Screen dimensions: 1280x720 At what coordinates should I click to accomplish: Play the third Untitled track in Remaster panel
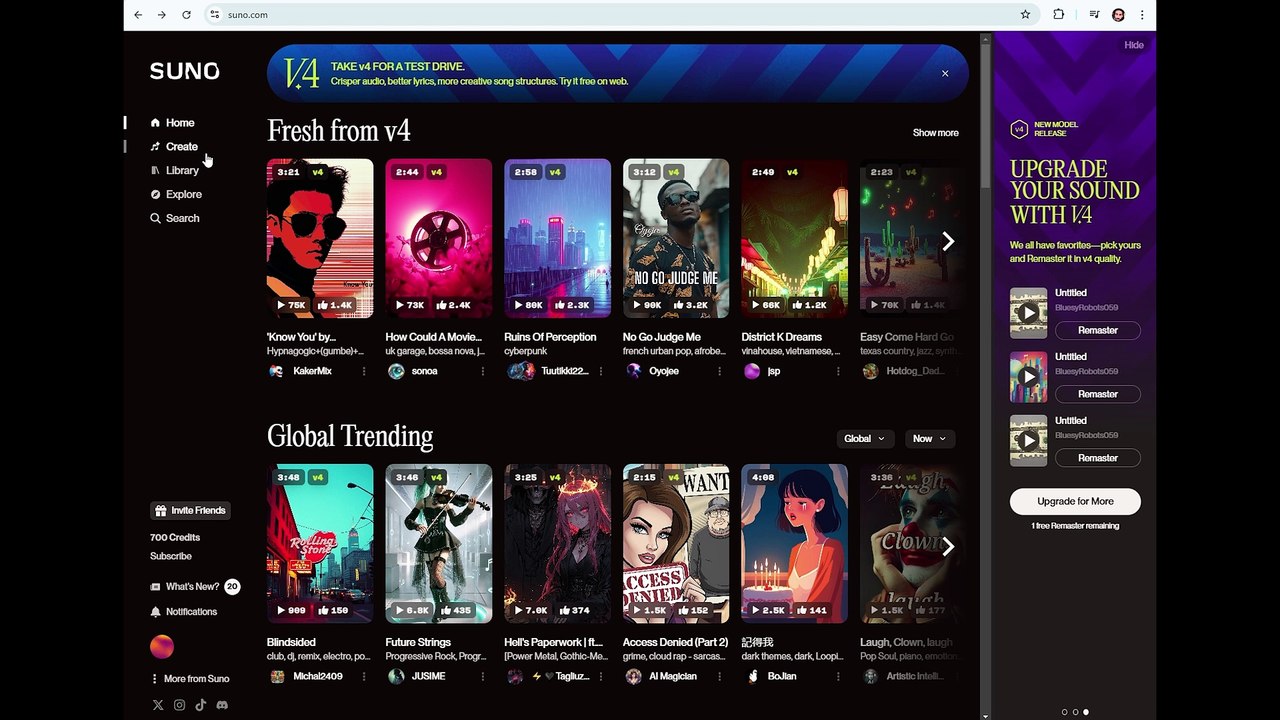(x=1028, y=440)
